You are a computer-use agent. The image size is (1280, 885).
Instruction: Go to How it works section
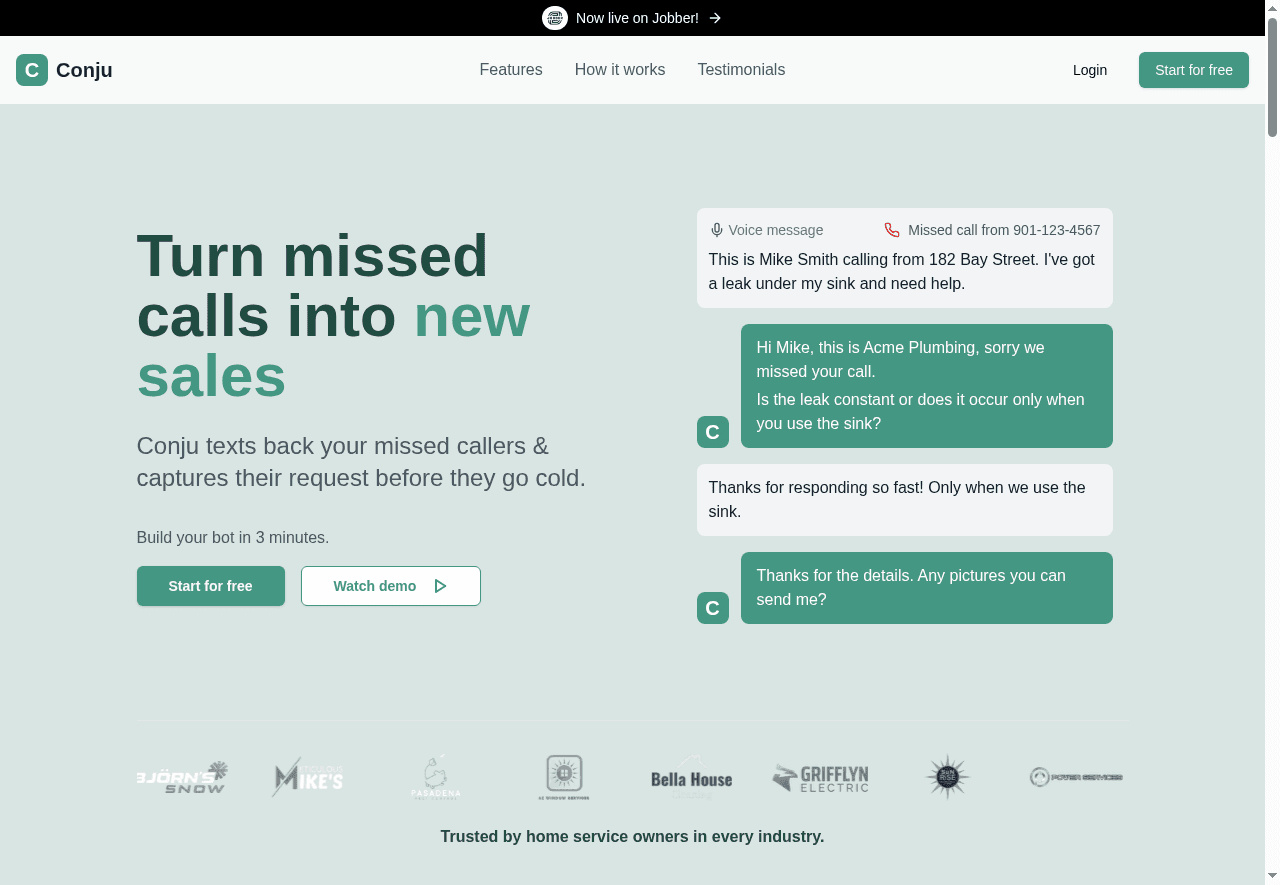(620, 70)
